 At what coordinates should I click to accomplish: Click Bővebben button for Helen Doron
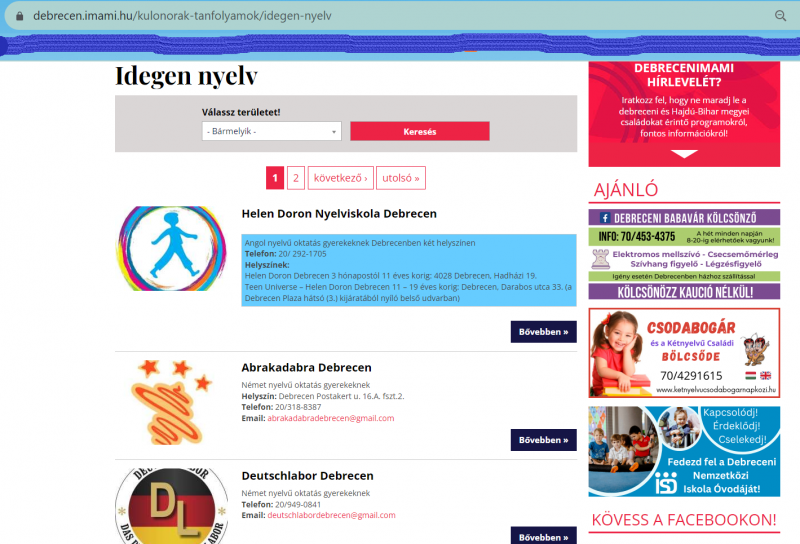543,332
